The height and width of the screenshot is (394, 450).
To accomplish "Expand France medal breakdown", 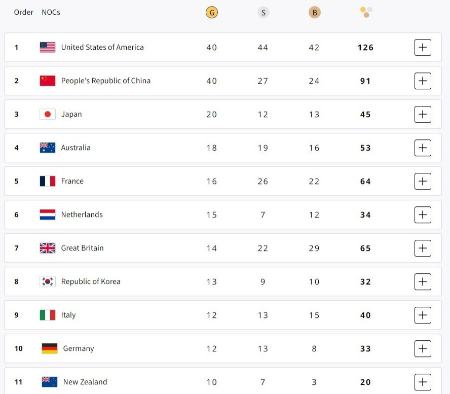I will [423, 181].
